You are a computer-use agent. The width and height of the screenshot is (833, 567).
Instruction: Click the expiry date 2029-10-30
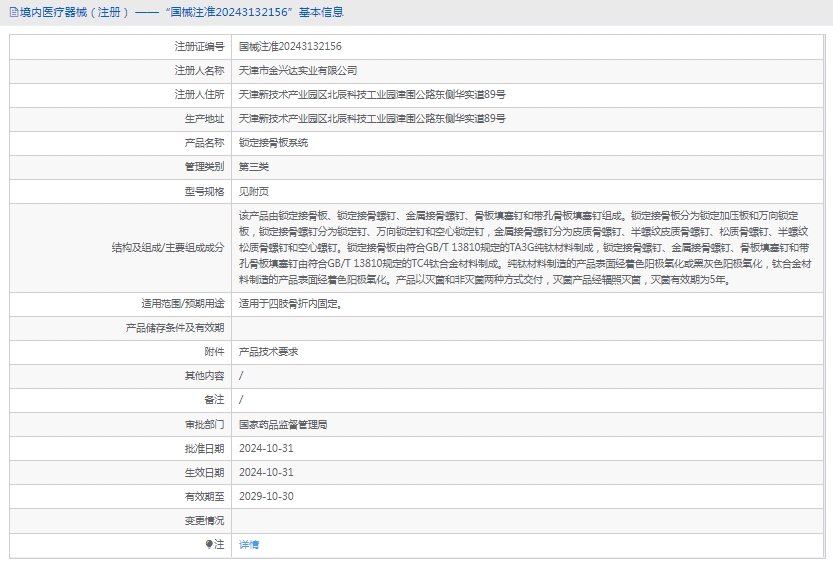point(266,496)
